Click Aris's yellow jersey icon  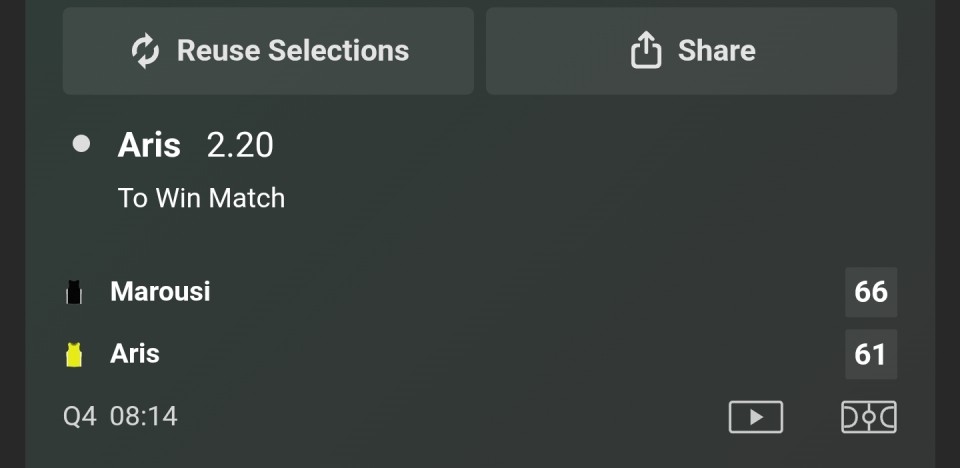pyautogui.click(x=73, y=354)
